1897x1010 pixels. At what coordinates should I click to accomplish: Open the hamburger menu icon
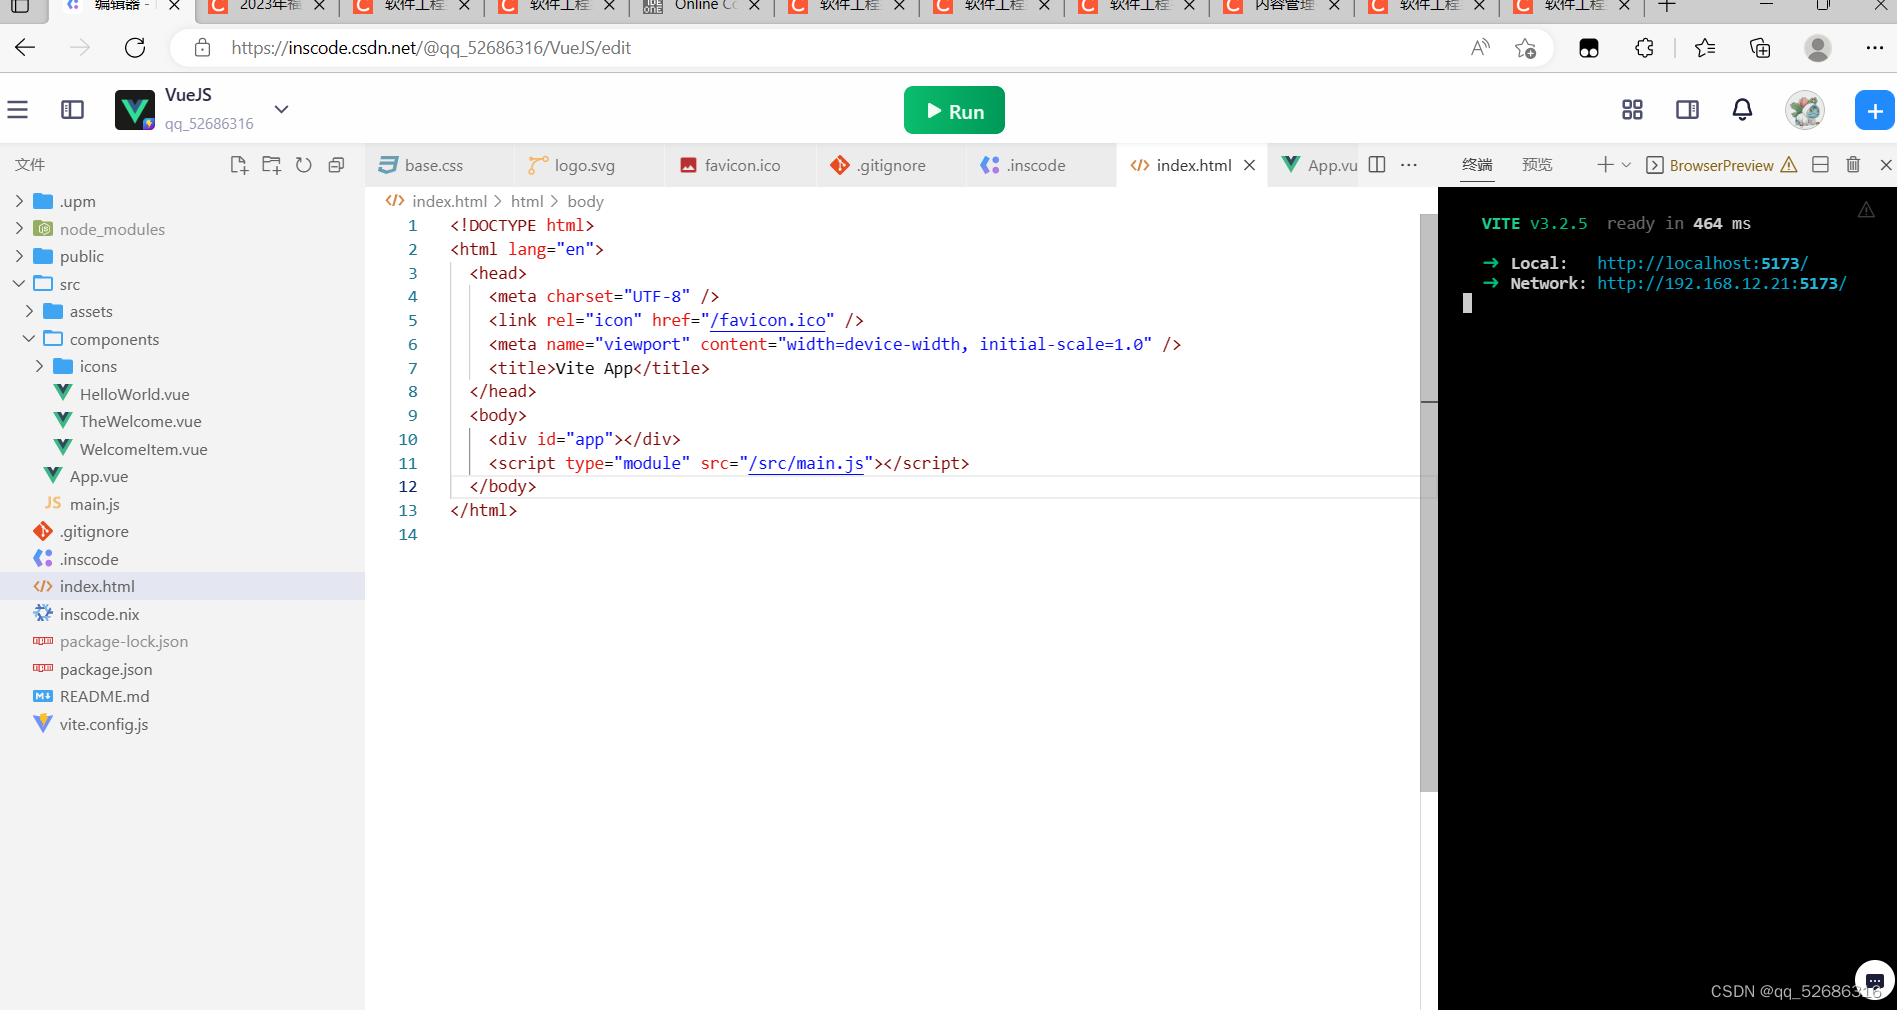click(x=18, y=110)
